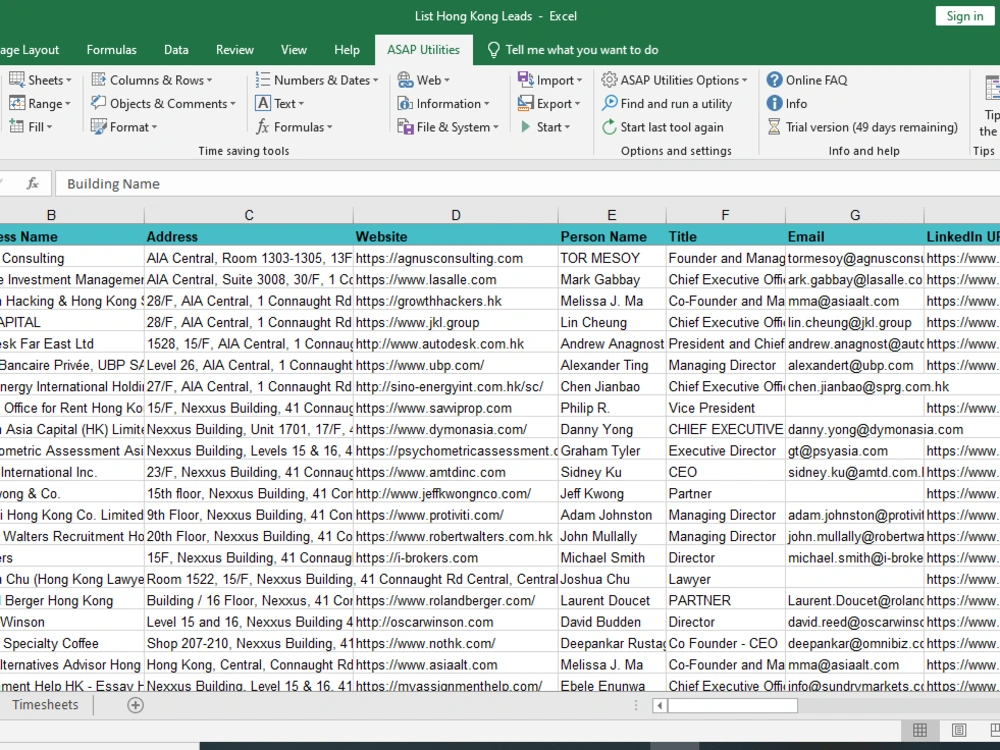Select the Fill tool in Time saving tools
The image size is (1000, 750).
[x=30, y=126]
